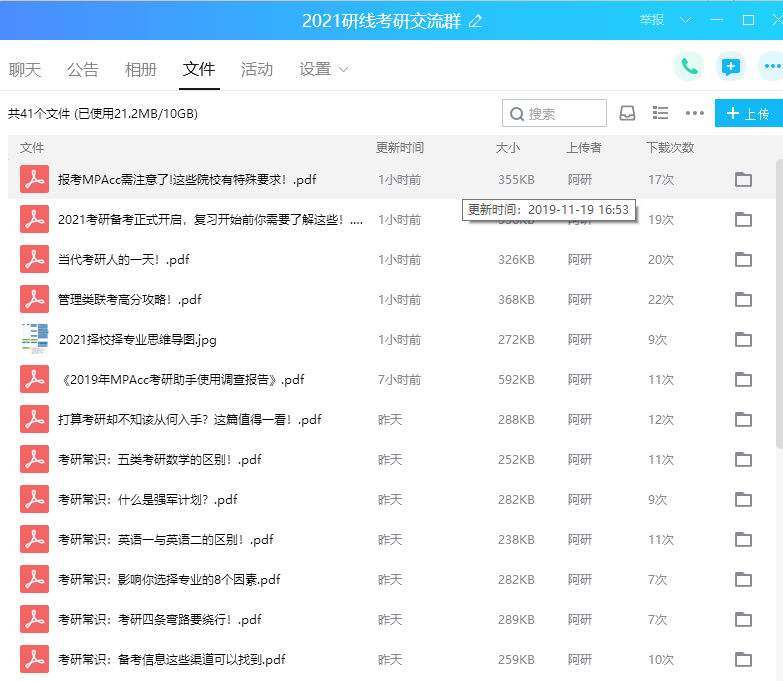The height and width of the screenshot is (681, 783).
Task: Click folder icon for 2021择校择专业思维导图.jpg row
Action: tap(743, 340)
